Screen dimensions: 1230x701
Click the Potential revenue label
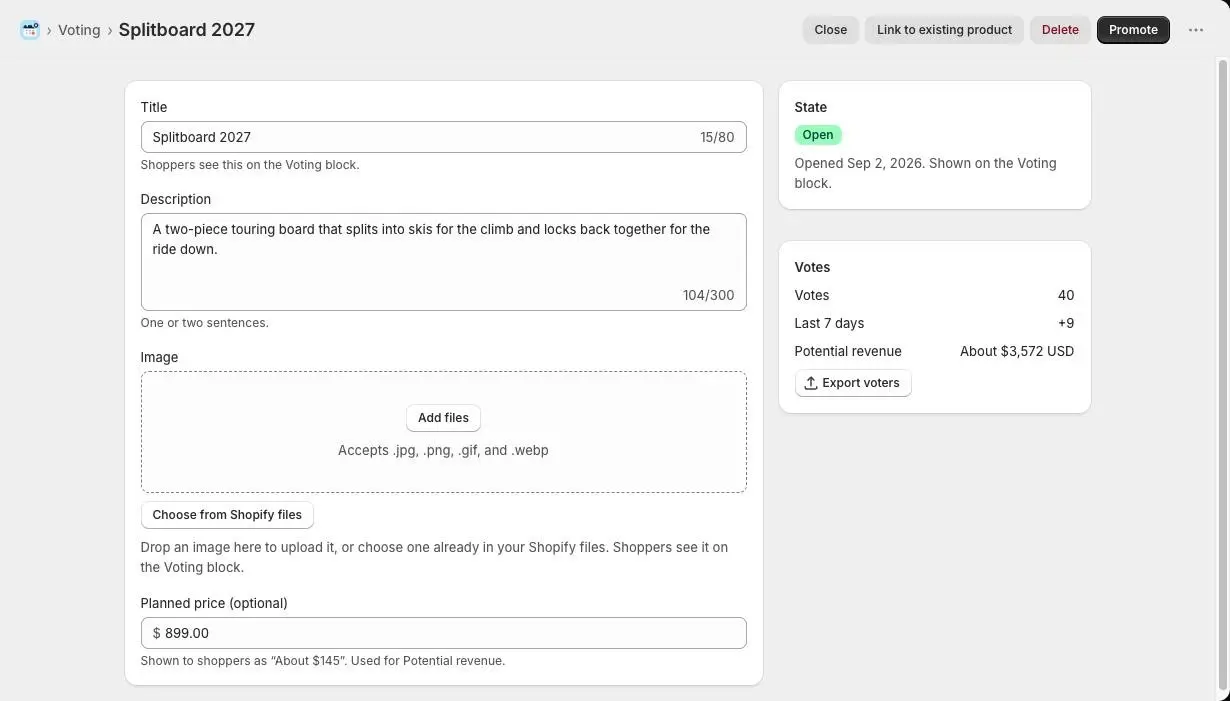coord(848,351)
